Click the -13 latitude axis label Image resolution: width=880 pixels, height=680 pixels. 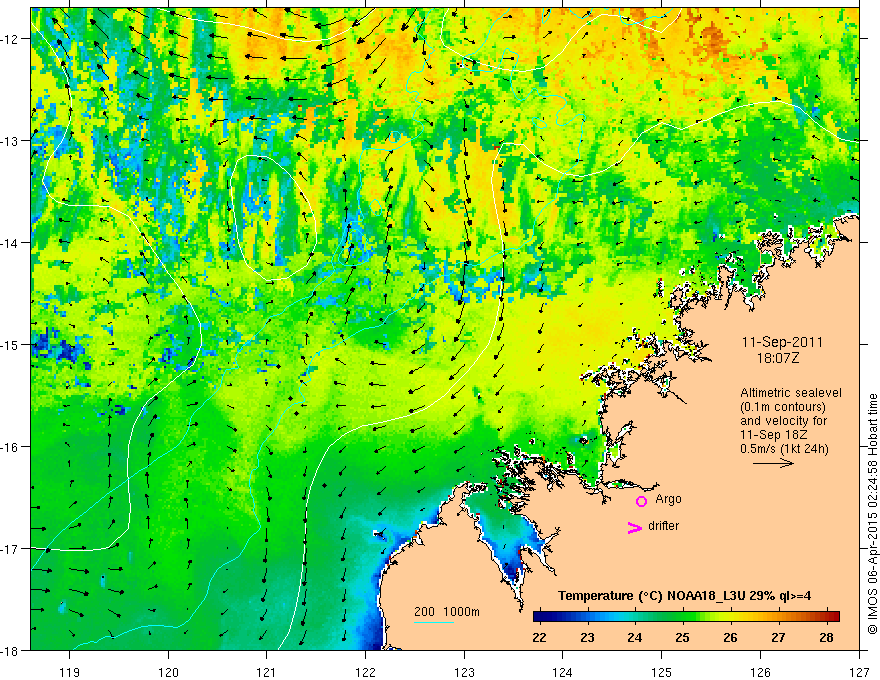pos(11,141)
